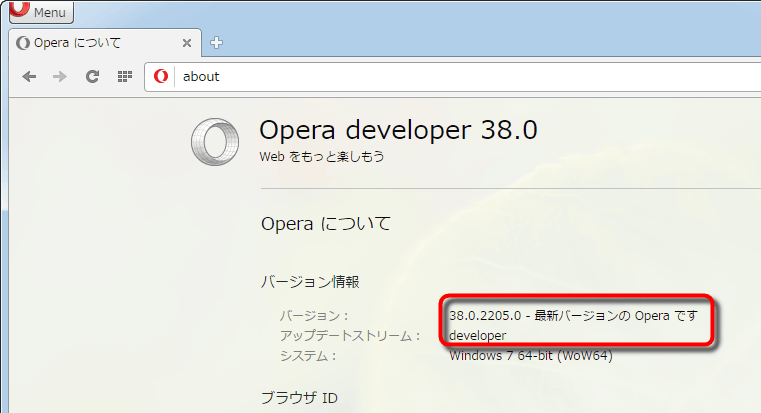
Task: Click the 'Opera について' page heading
Action: click(x=326, y=224)
